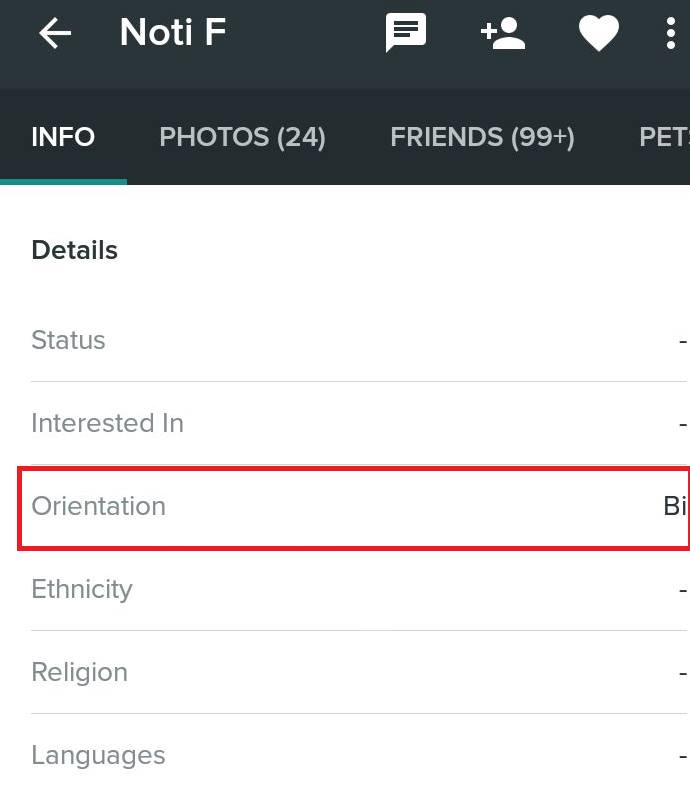Tap the Bi orientation value
The height and width of the screenshot is (796, 690).
pos(675,506)
